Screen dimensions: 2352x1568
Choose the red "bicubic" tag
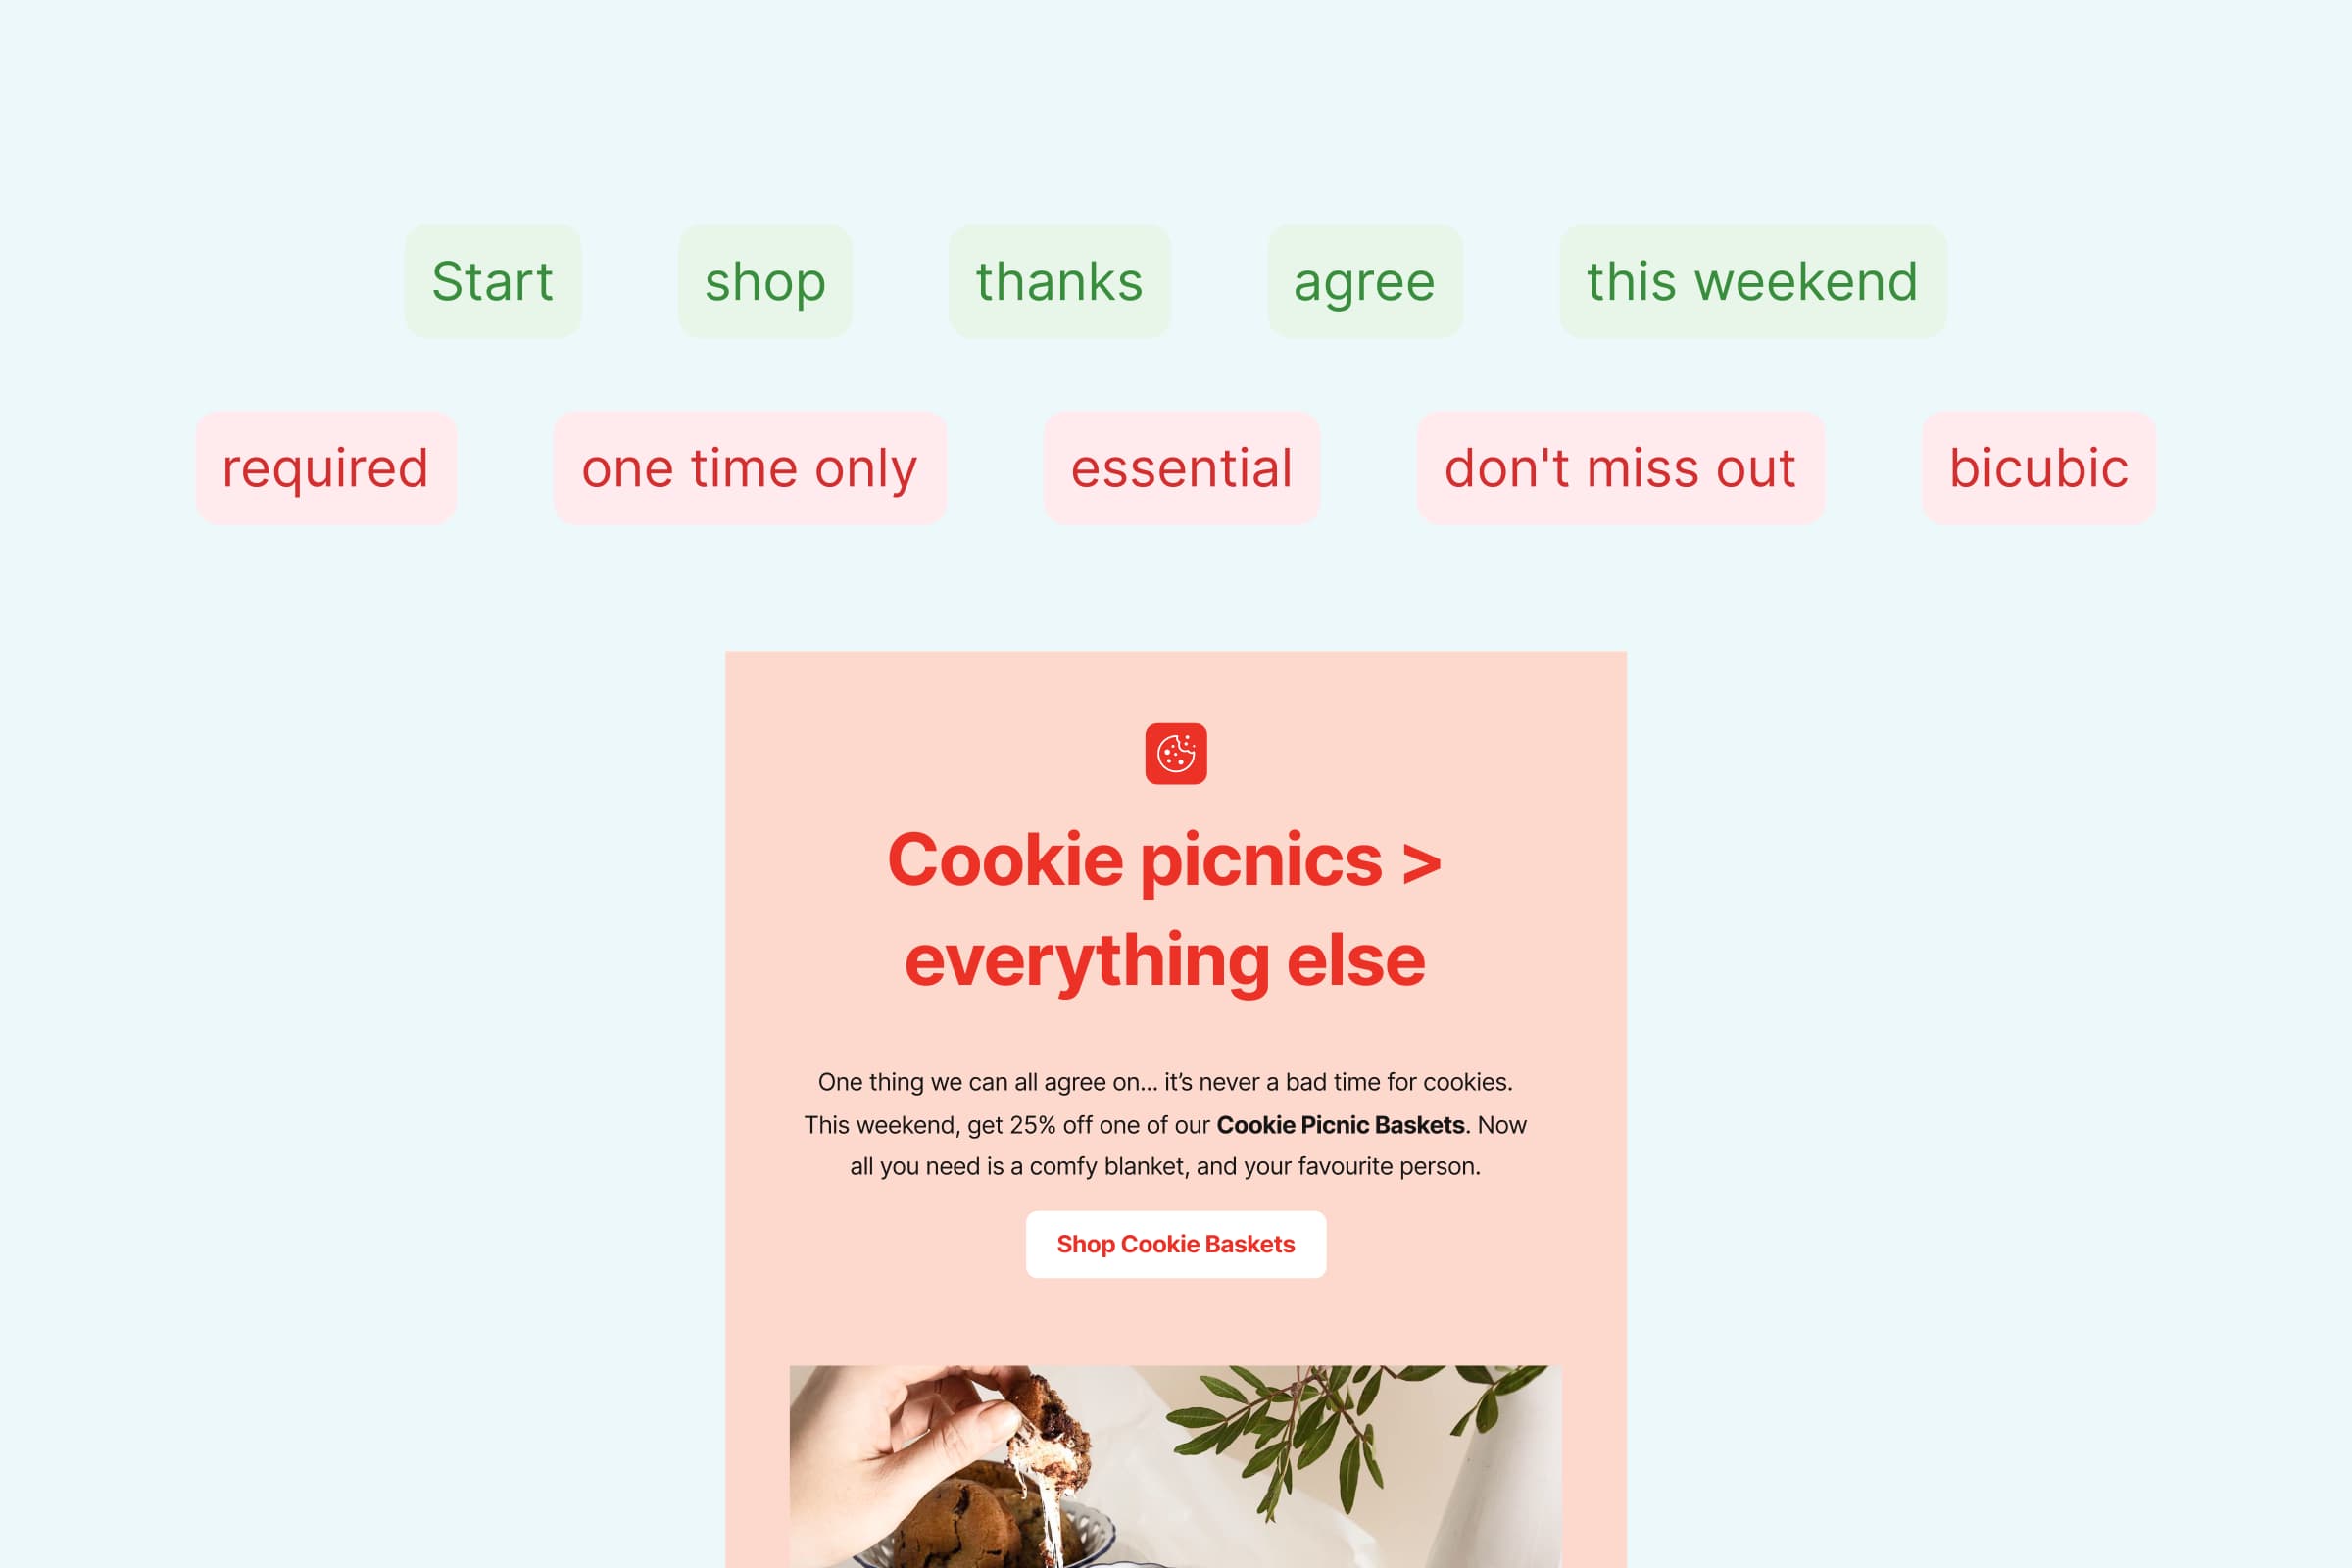(x=2038, y=468)
